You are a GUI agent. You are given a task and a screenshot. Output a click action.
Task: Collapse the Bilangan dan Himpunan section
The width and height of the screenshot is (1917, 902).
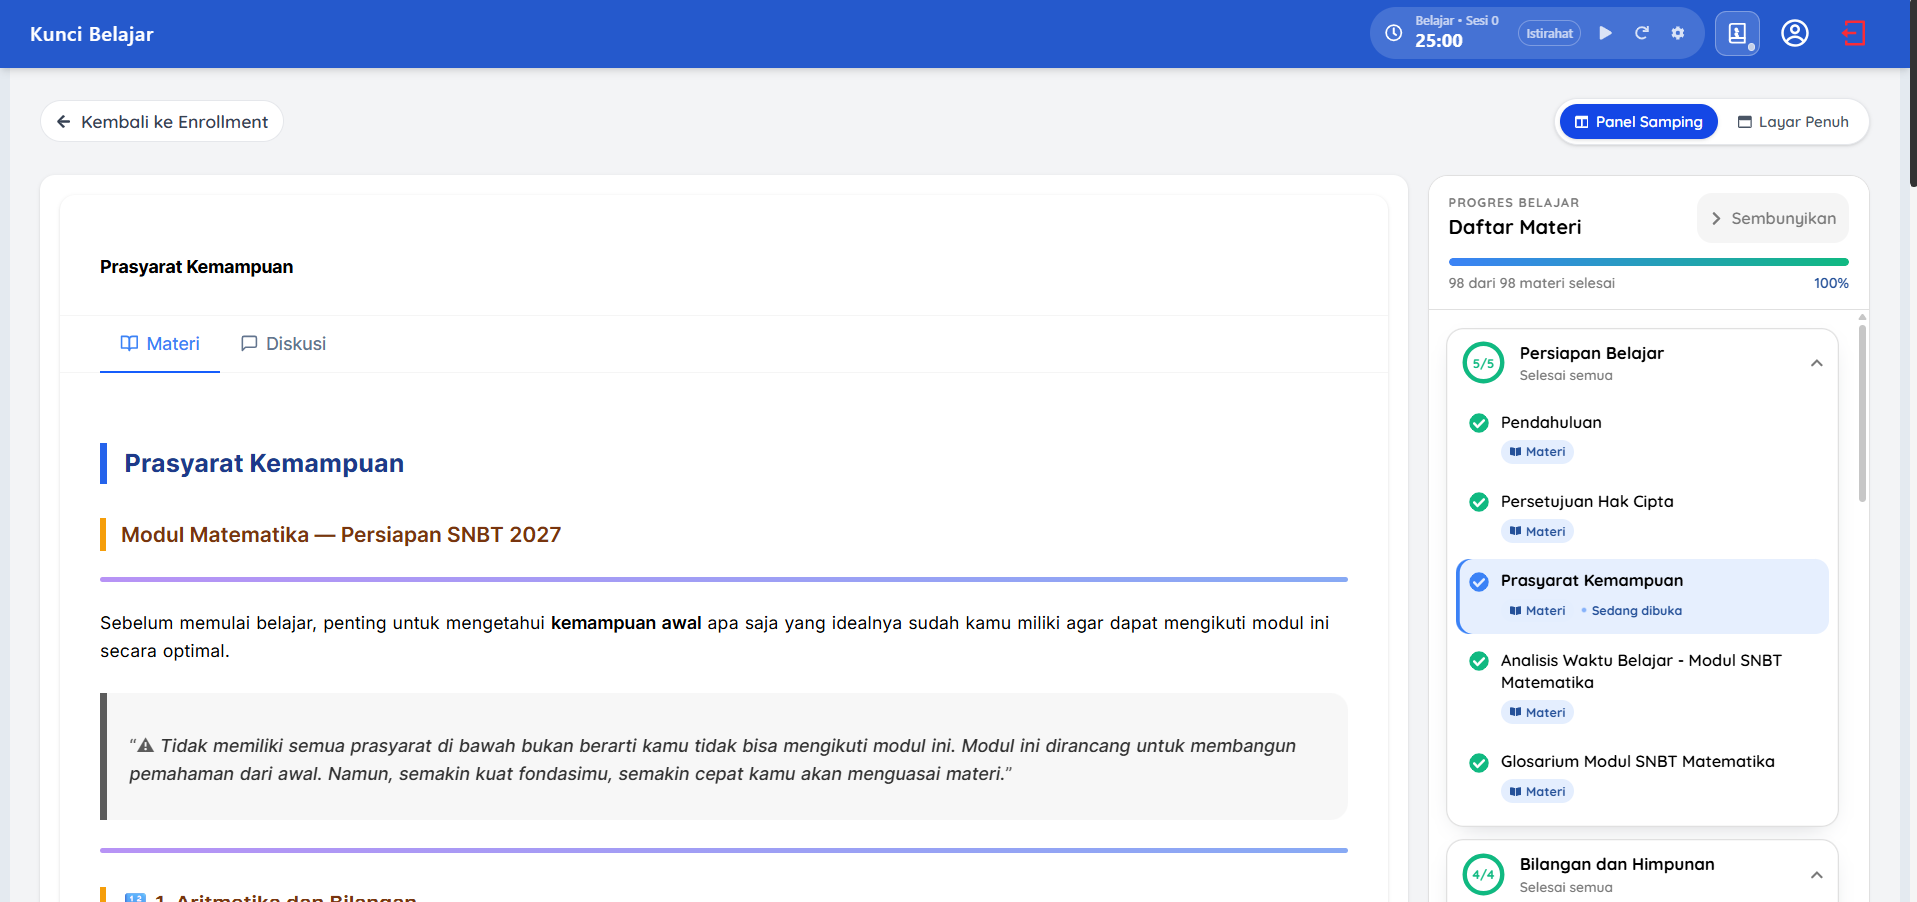coord(1816,875)
